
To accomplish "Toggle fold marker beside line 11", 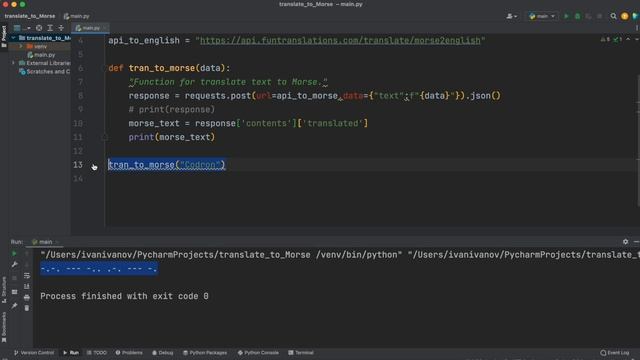I will pyautogui.click(x=104, y=138).
